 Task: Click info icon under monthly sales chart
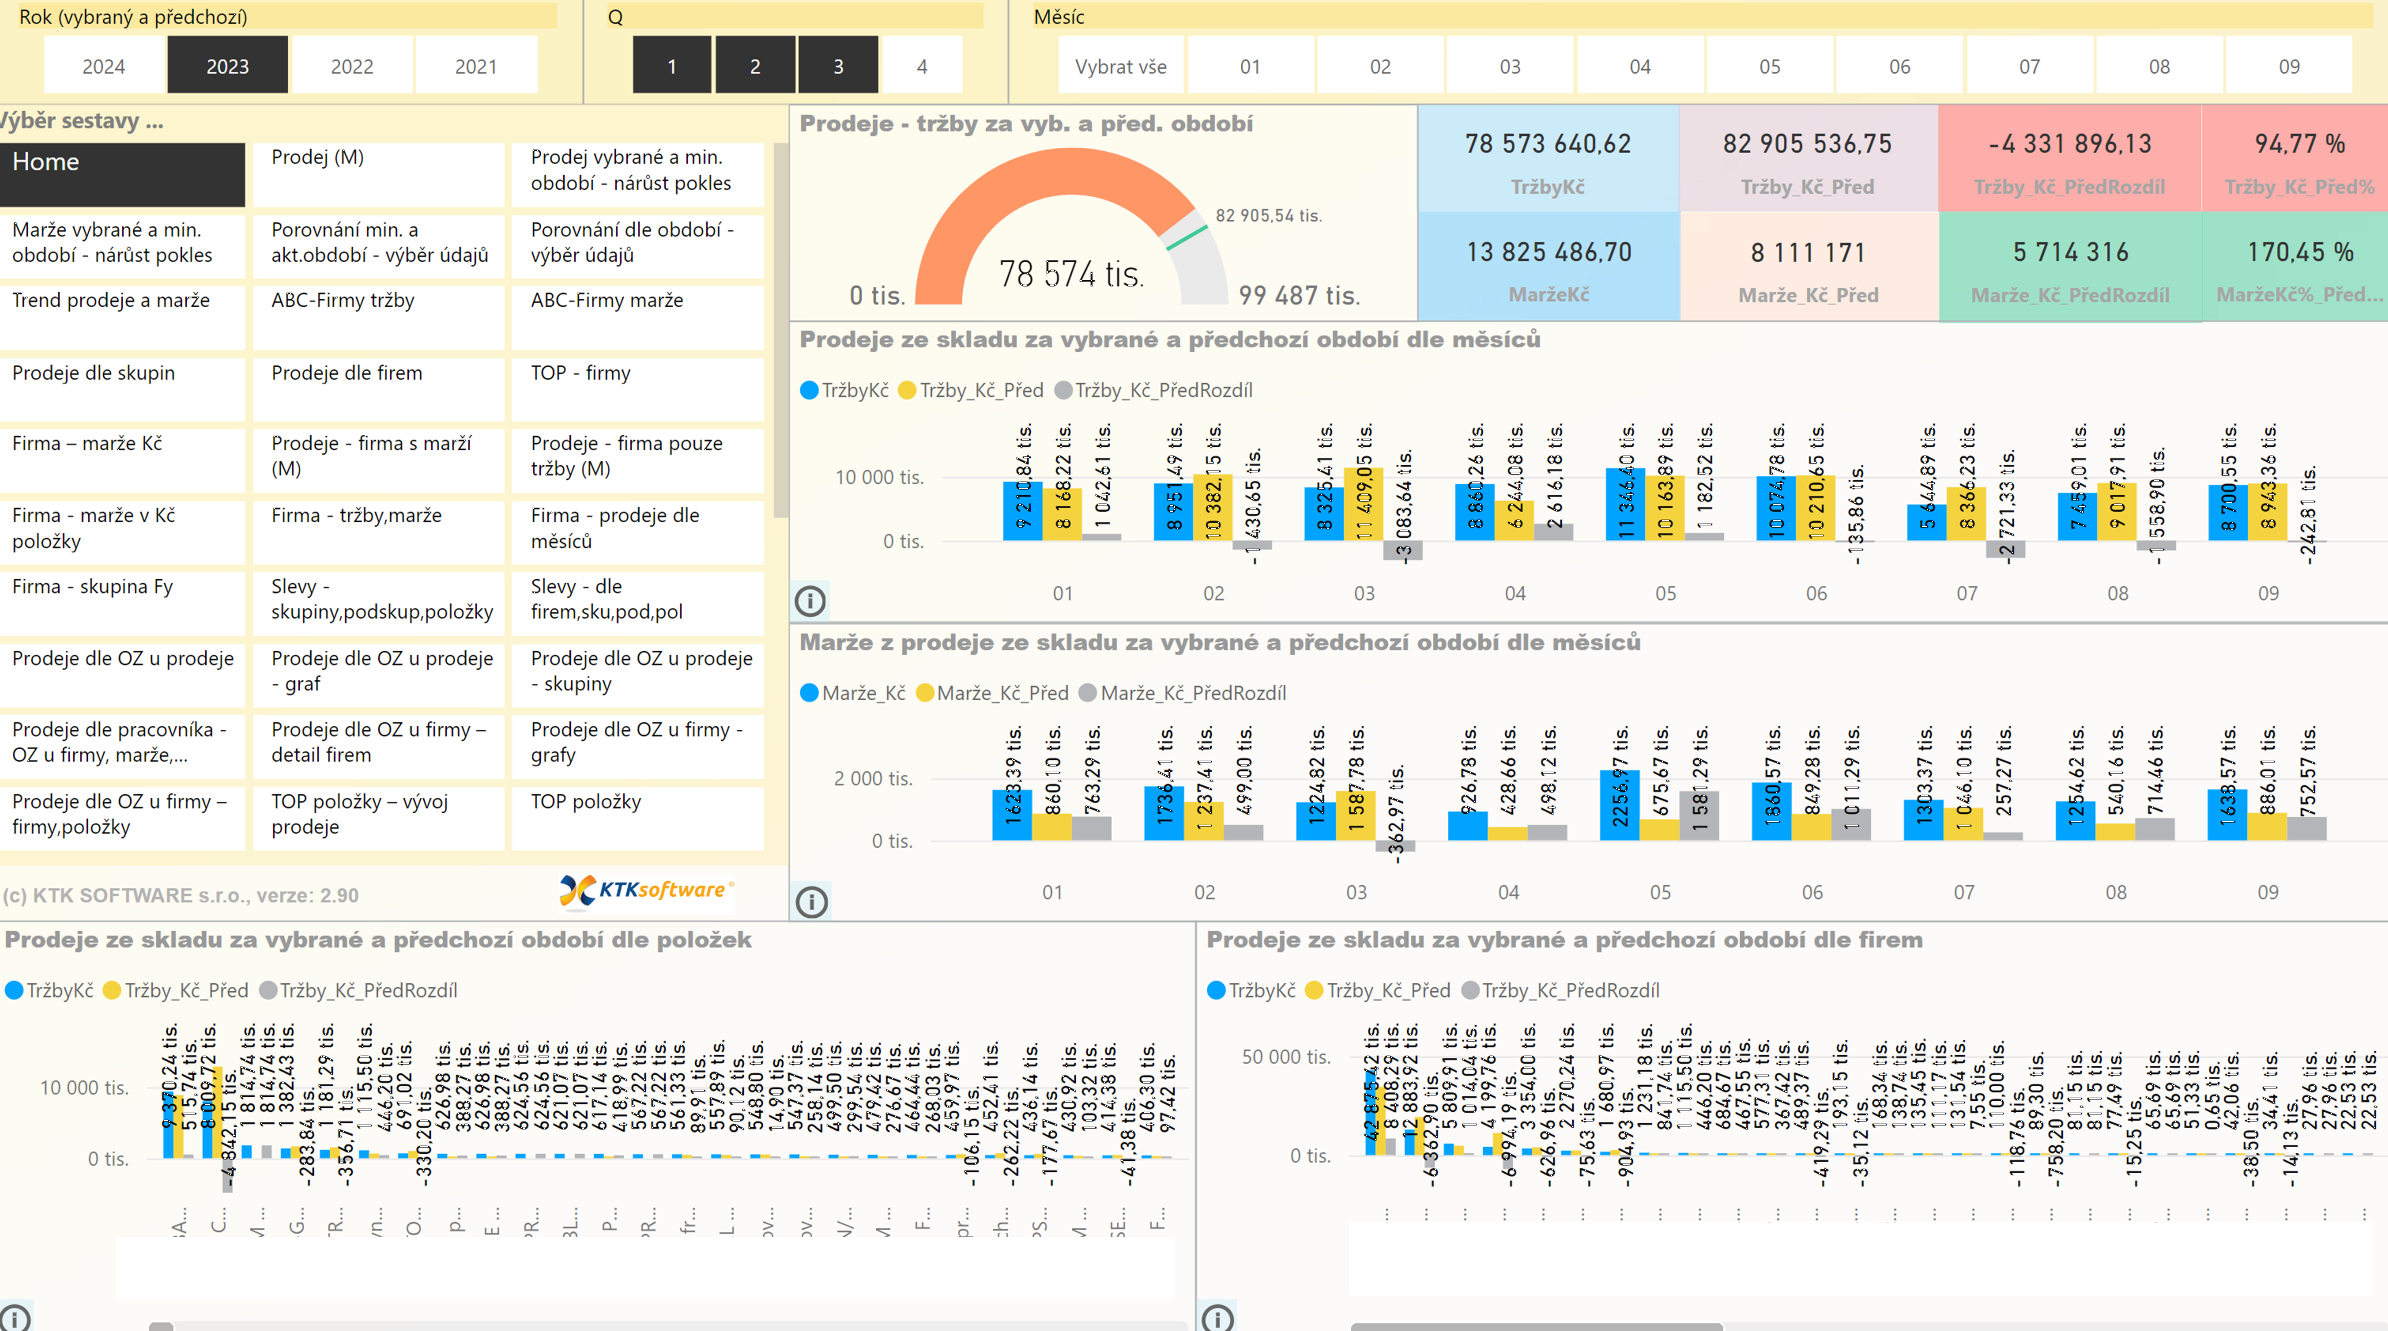810,600
